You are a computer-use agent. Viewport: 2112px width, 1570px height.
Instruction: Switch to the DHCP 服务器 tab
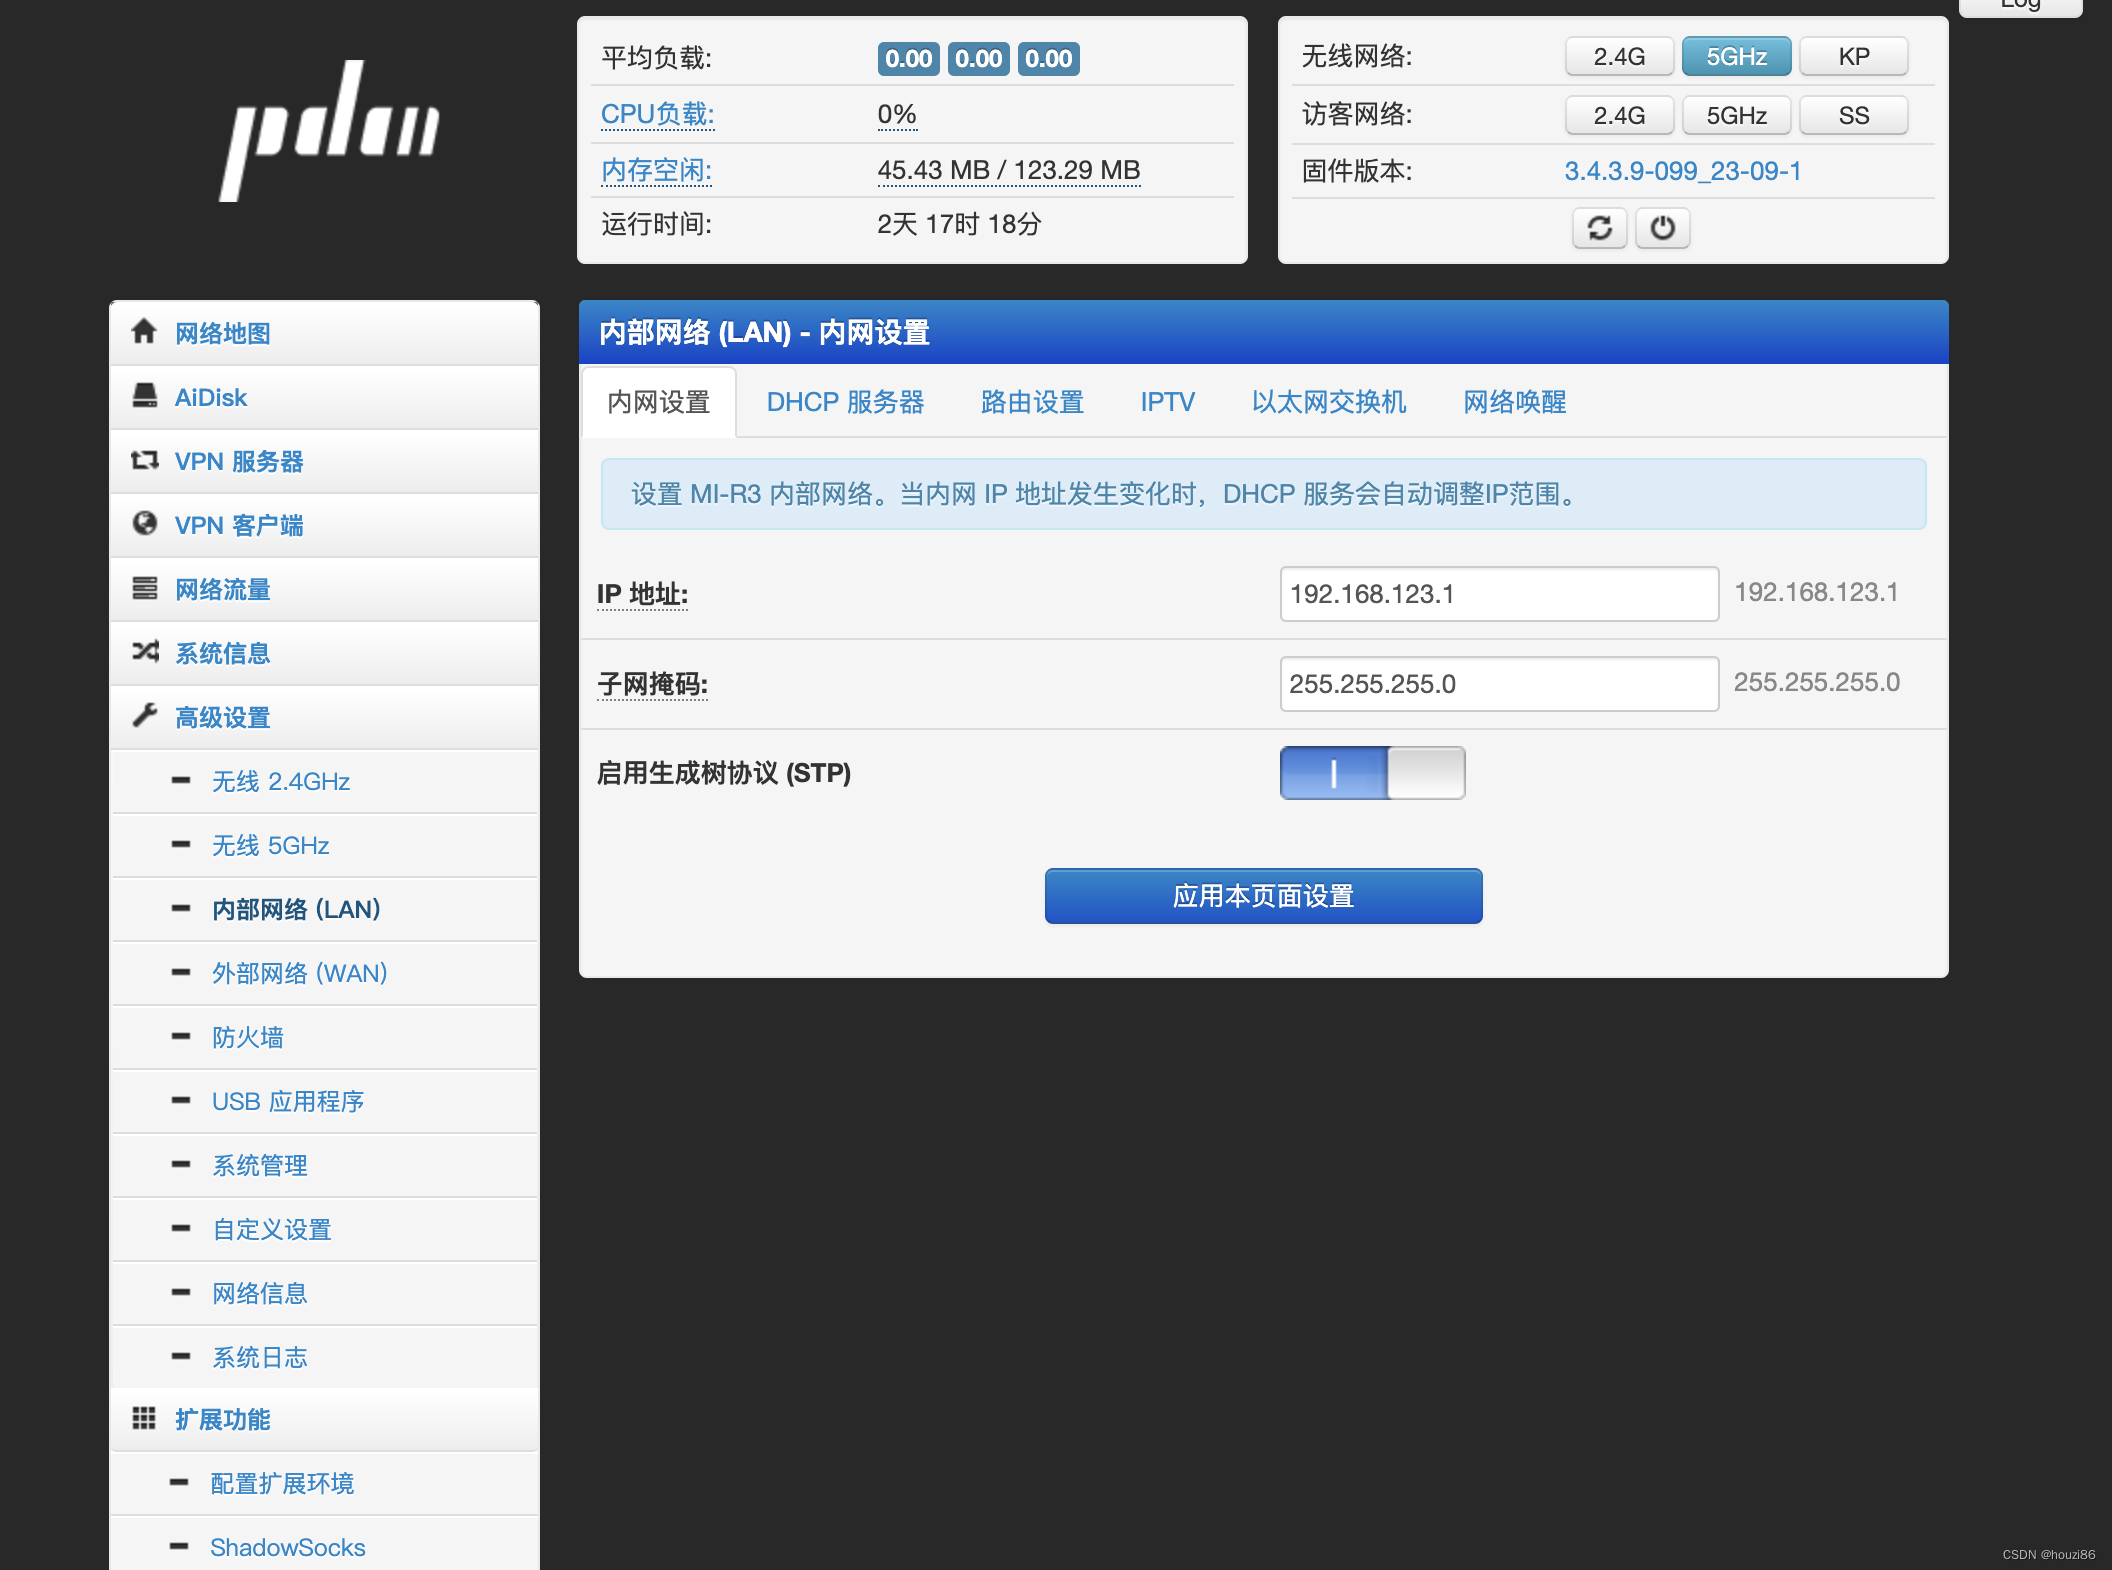pos(844,402)
